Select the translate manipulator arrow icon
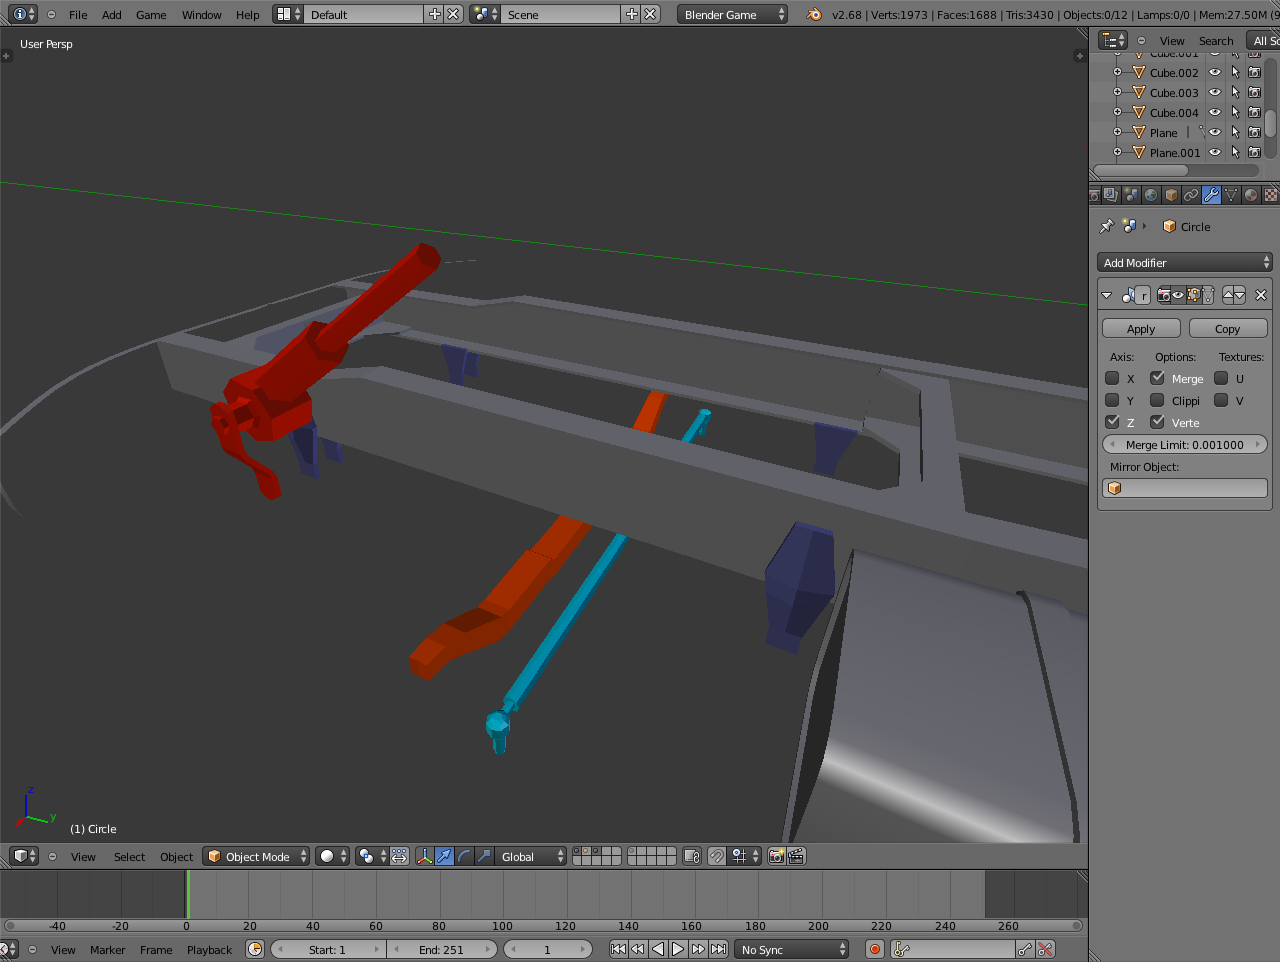 pyautogui.click(x=445, y=856)
